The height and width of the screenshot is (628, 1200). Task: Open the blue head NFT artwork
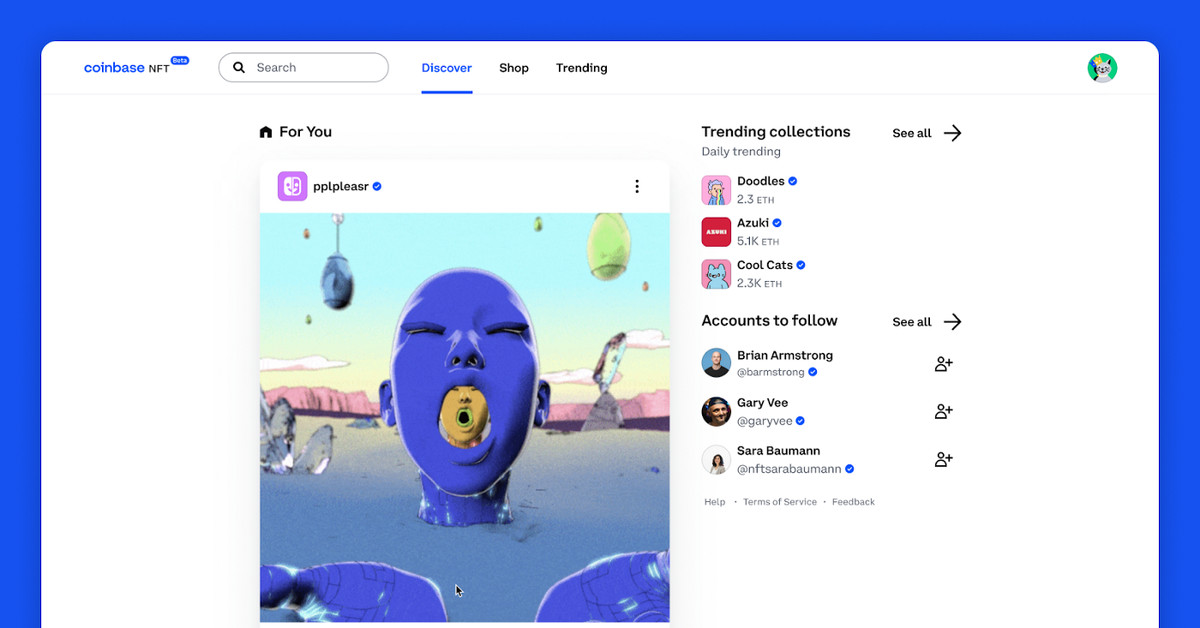click(x=464, y=416)
